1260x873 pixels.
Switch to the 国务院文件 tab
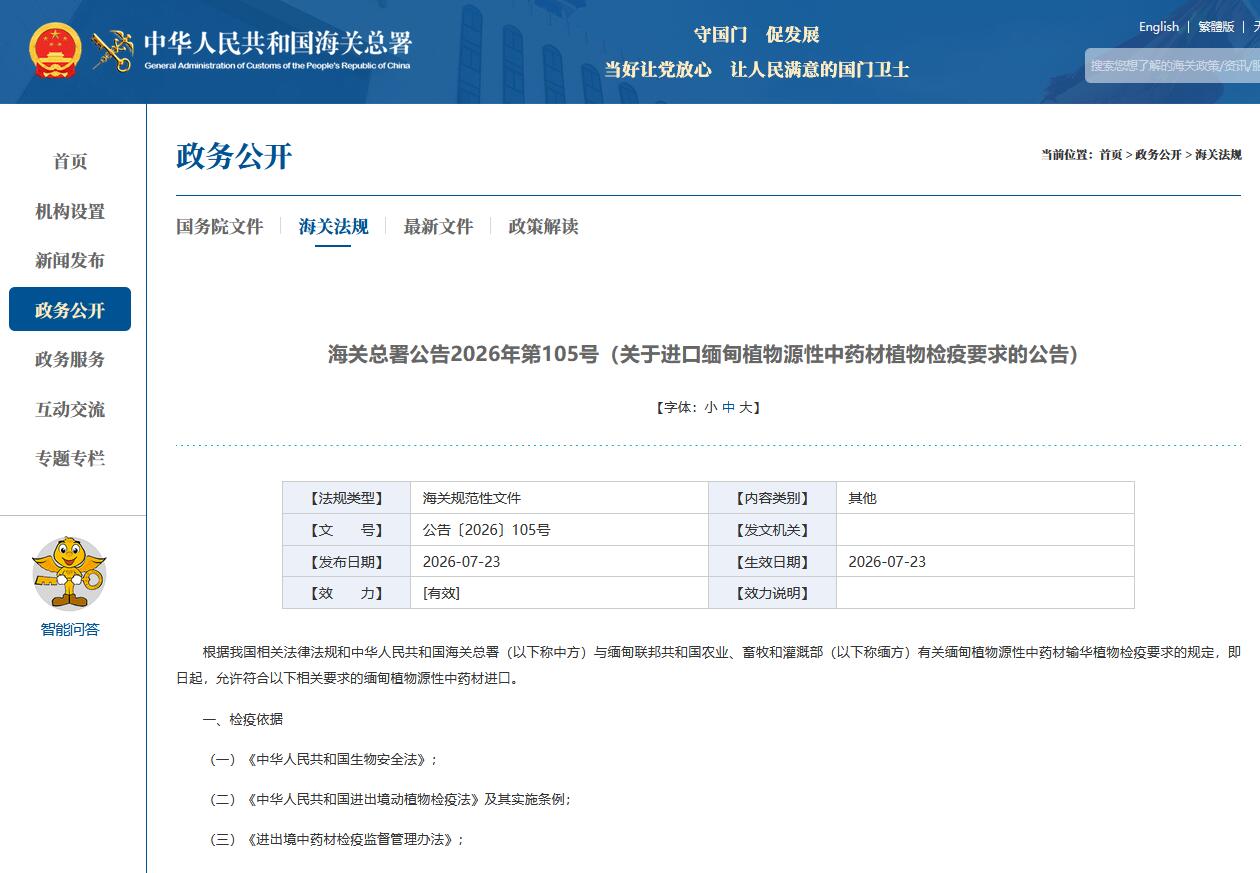click(220, 226)
